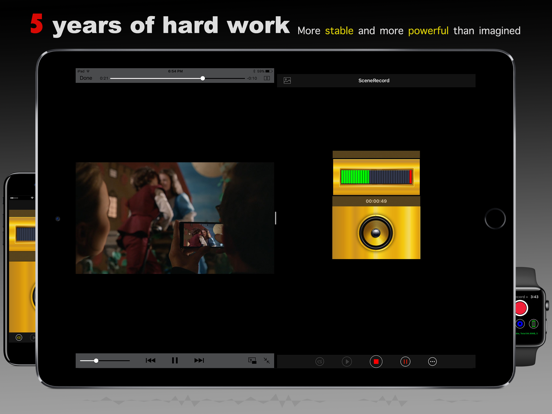Click the 00:00:49 recording timer
This screenshot has width=552, height=414.
pos(376,201)
